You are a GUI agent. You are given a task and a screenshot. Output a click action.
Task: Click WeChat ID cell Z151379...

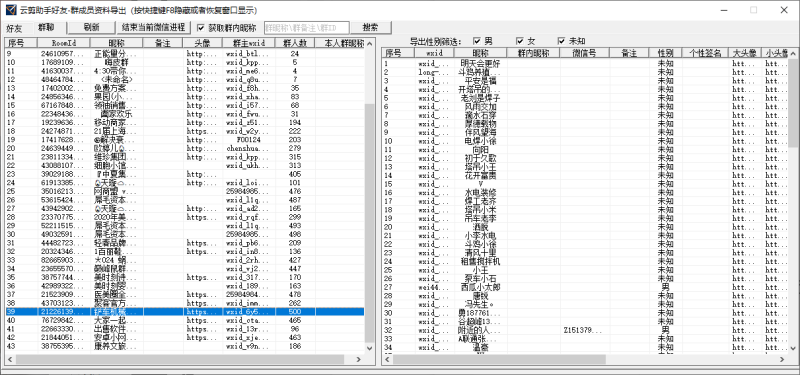[x=584, y=331]
